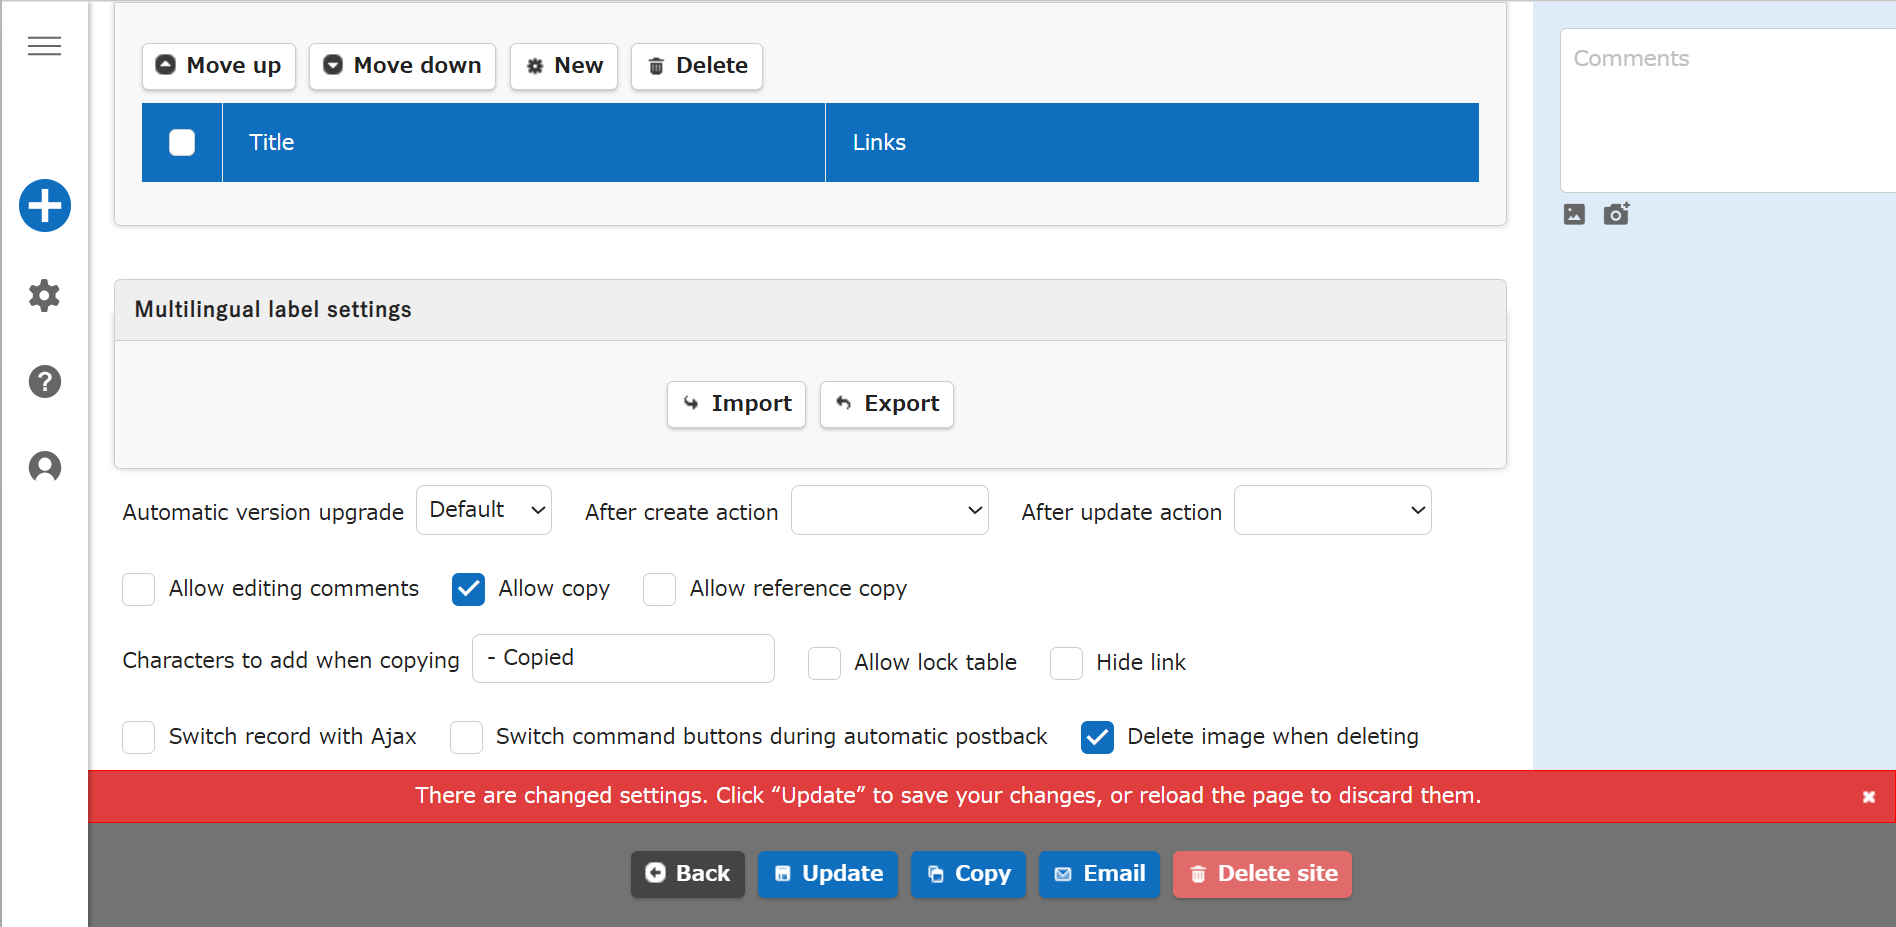The height and width of the screenshot is (927, 1896).
Task: Click the Delete site button
Action: 1262,874
